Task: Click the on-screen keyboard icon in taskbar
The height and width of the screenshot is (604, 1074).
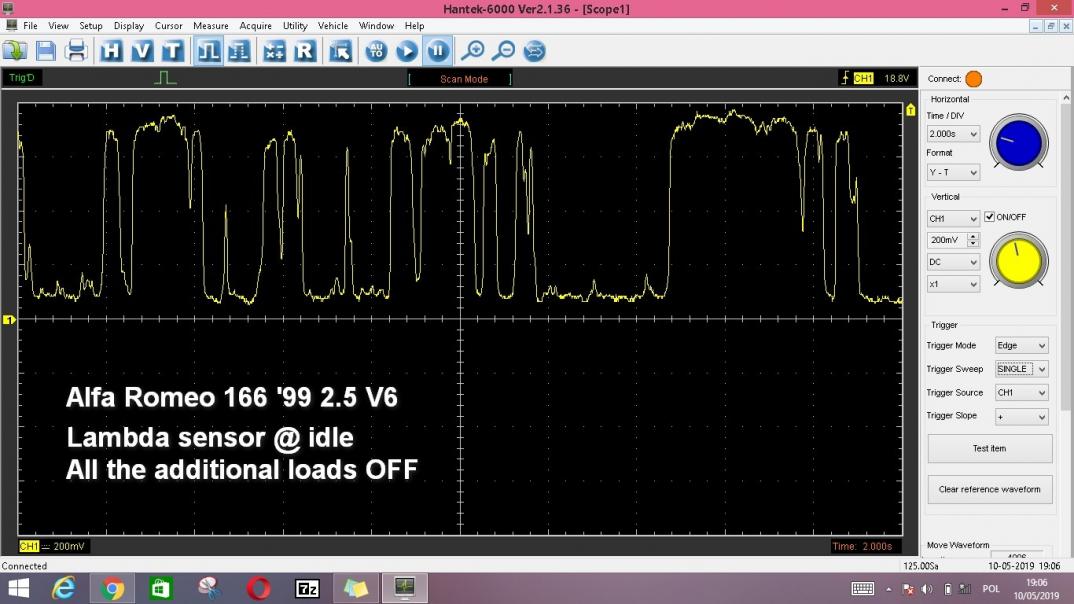Action: coord(862,589)
